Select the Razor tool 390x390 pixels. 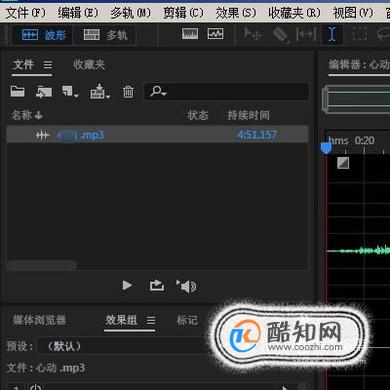tap(280, 34)
